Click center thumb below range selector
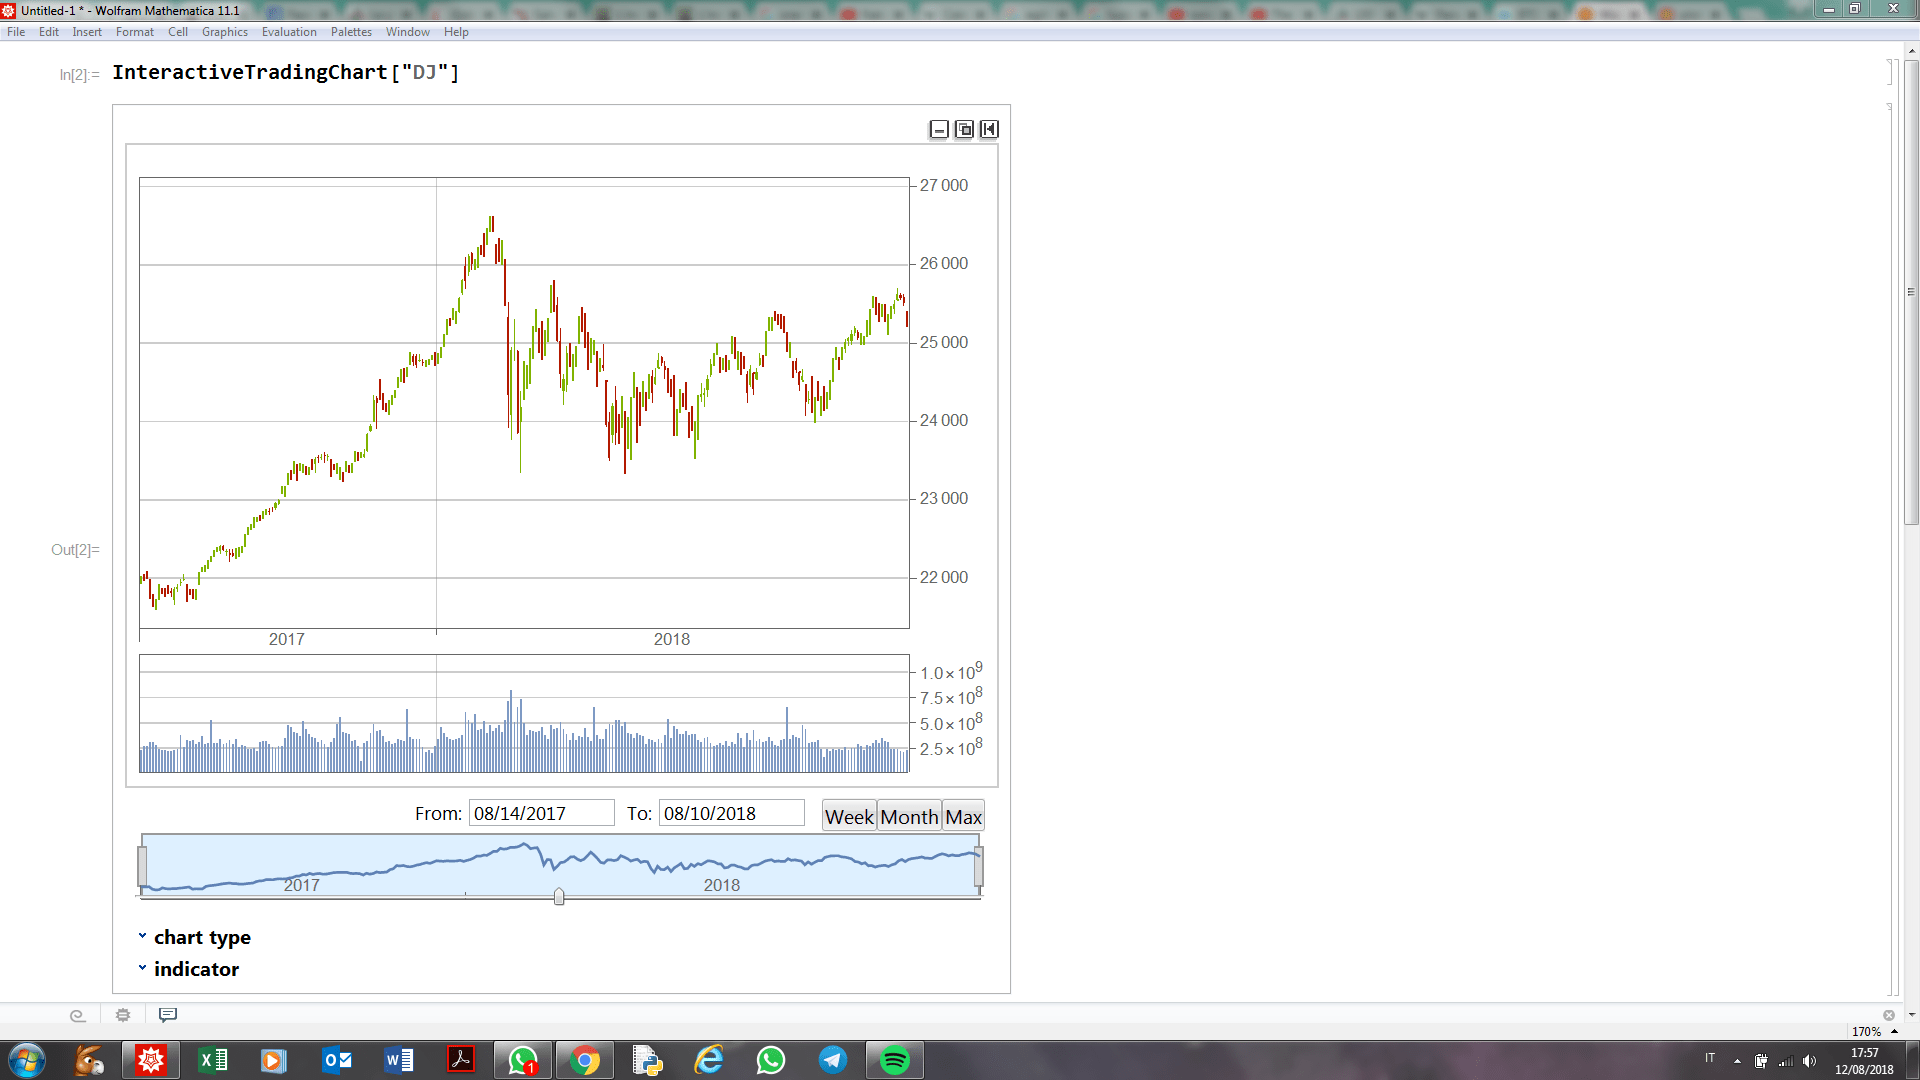 (x=559, y=896)
